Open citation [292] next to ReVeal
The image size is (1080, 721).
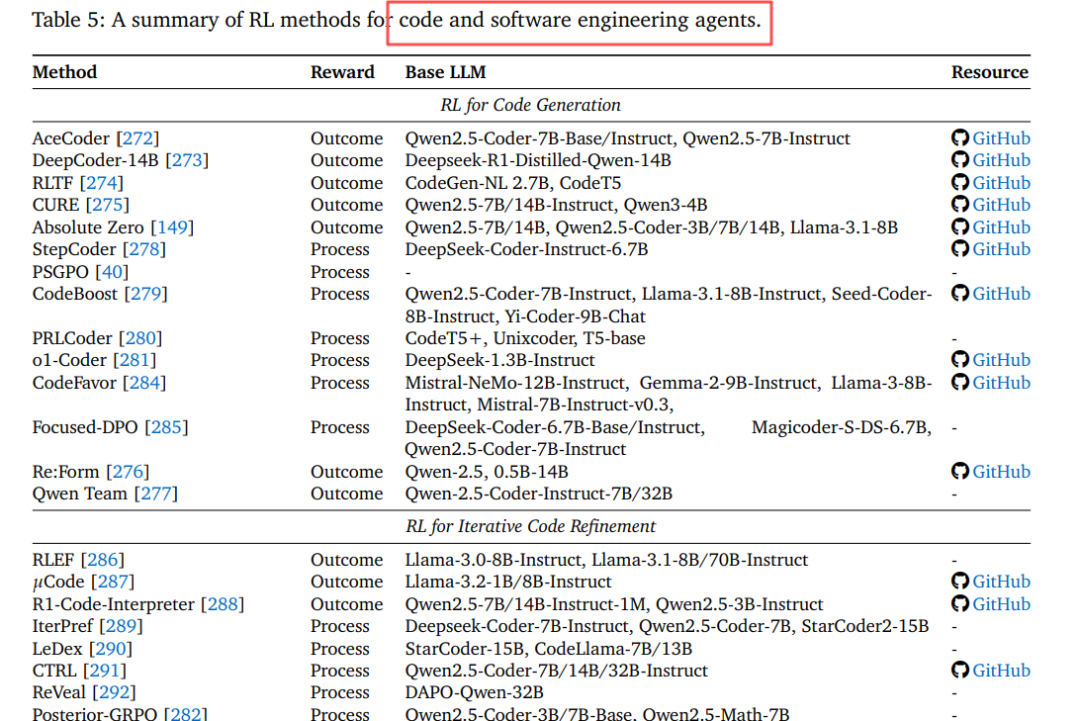pos(114,692)
